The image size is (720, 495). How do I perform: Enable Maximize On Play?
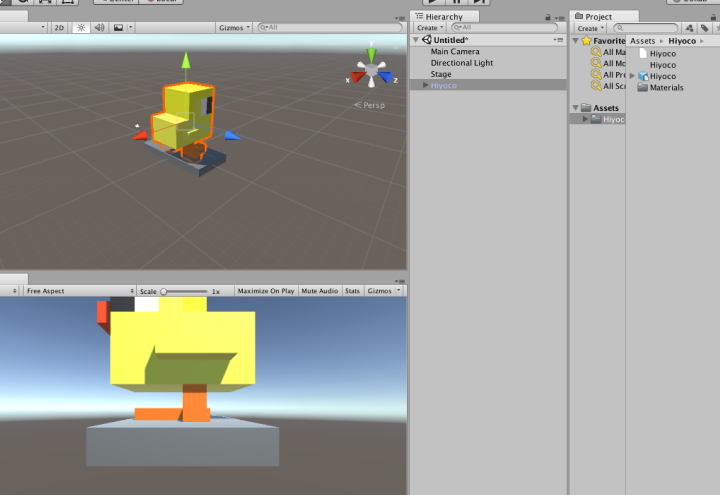[265, 291]
